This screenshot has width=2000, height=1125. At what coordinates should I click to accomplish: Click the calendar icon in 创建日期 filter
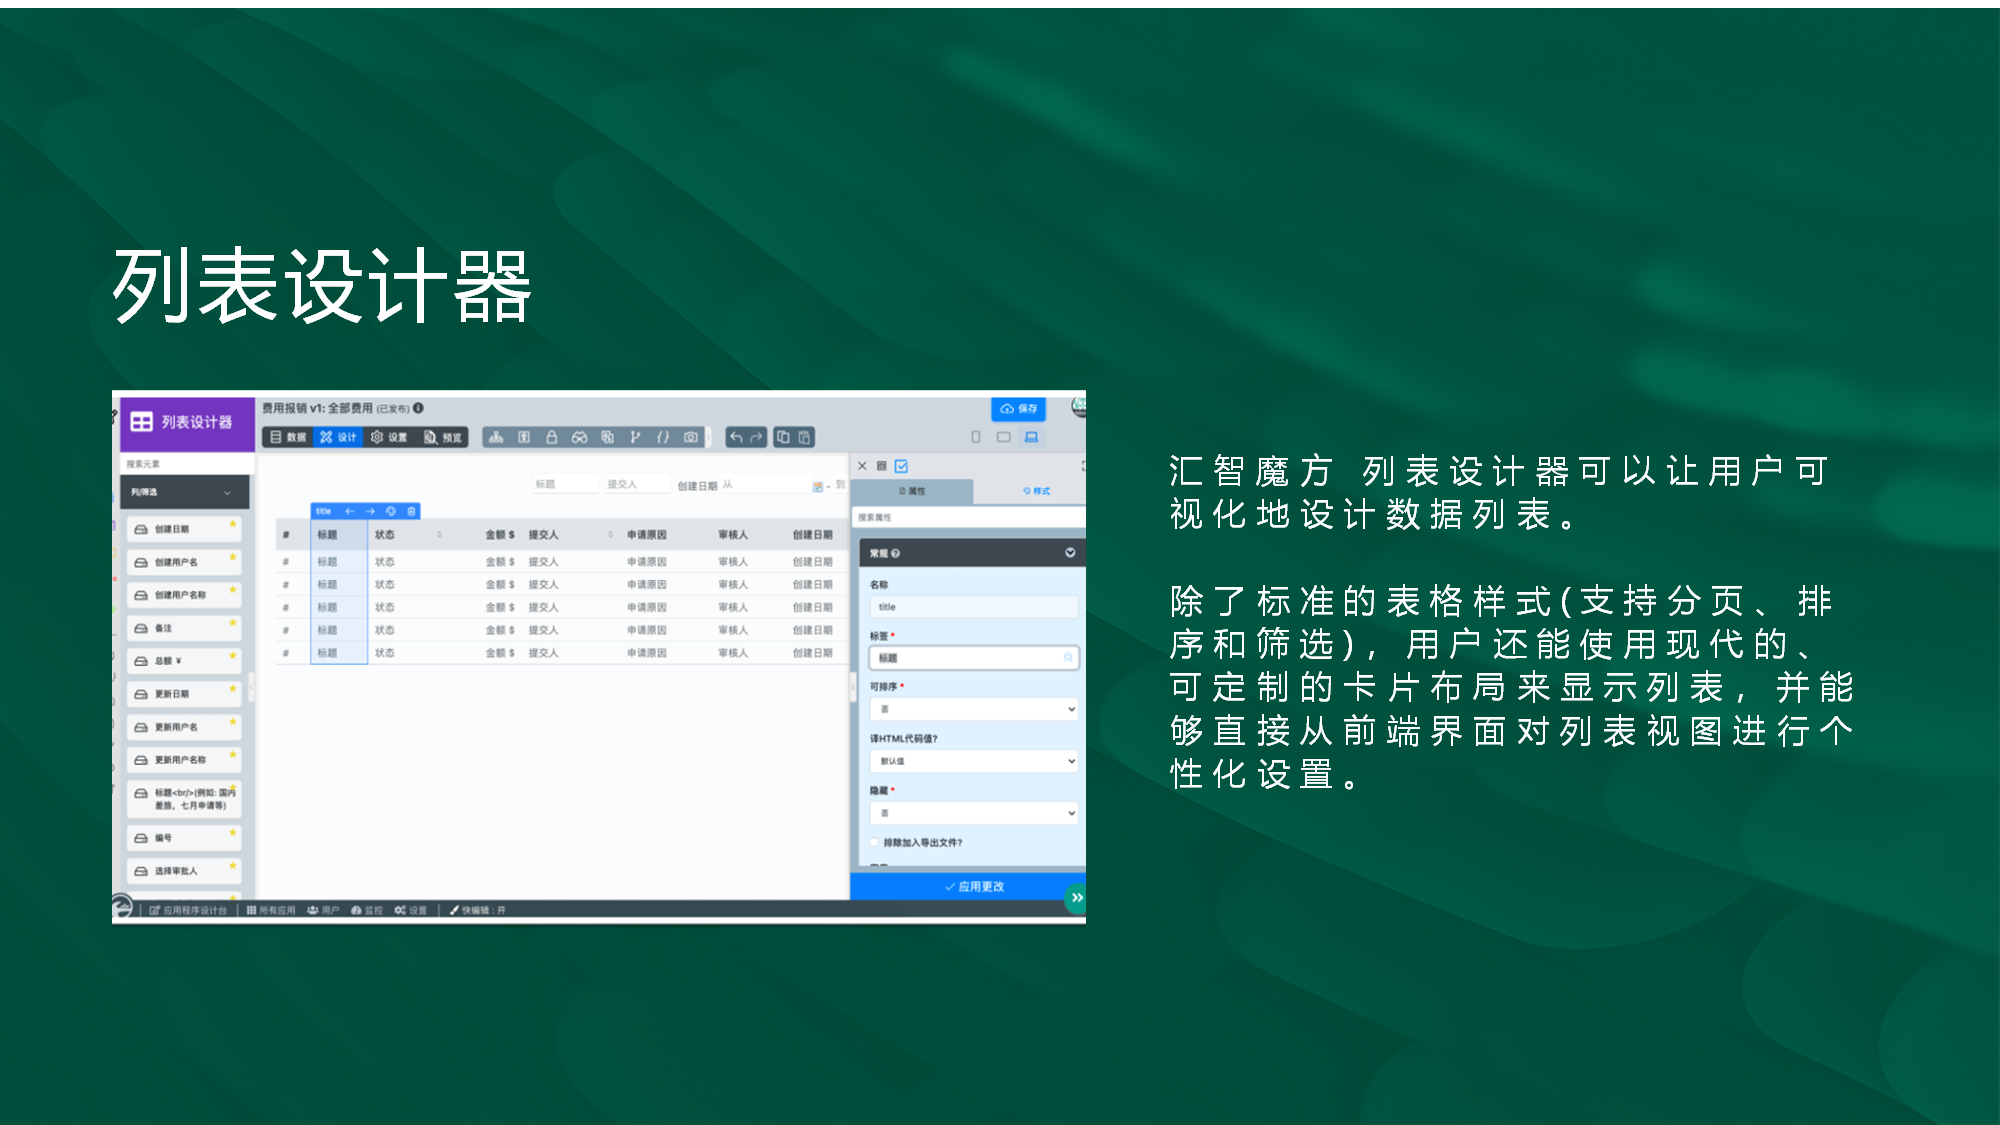(818, 486)
